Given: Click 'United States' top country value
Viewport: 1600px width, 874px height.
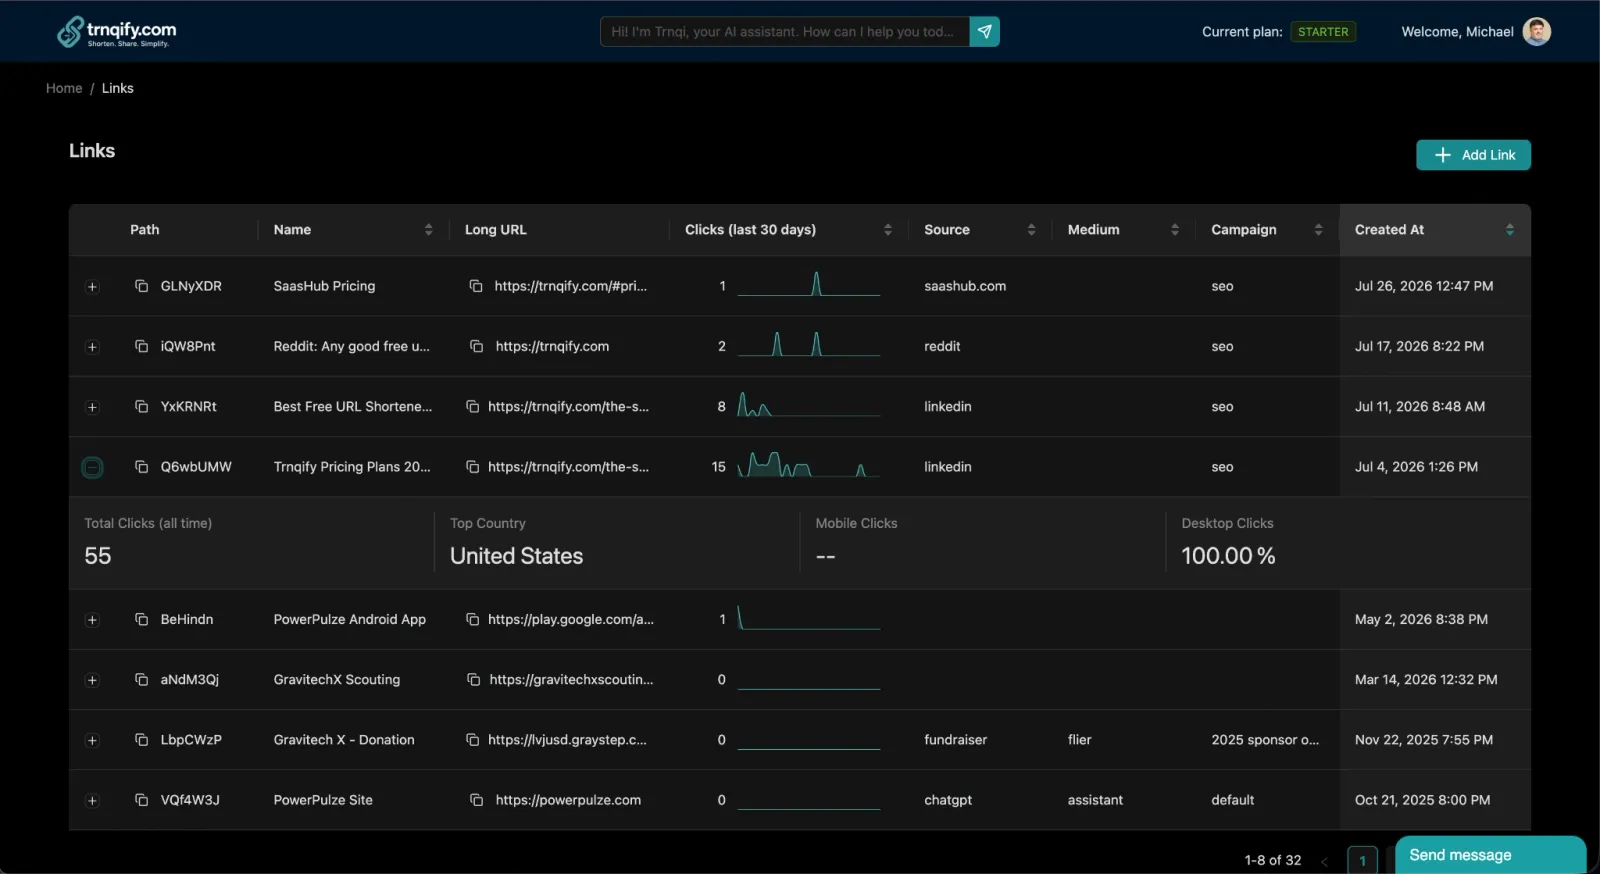Looking at the screenshot, I should pos(517,556).
